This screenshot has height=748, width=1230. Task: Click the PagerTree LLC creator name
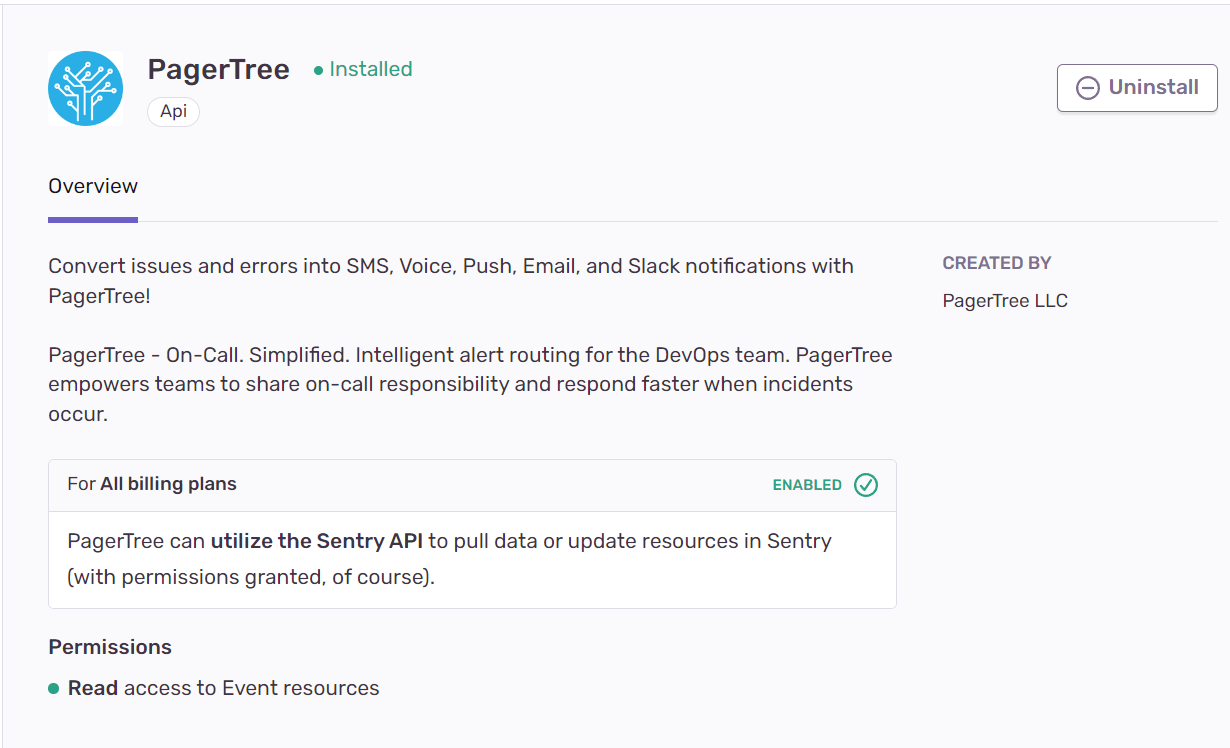(x=1005, y=301)
